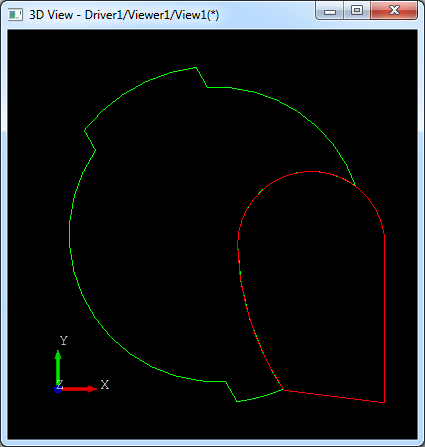Close the 3D View window
This screenshot has width=425, height=447.
coord(394,11)
